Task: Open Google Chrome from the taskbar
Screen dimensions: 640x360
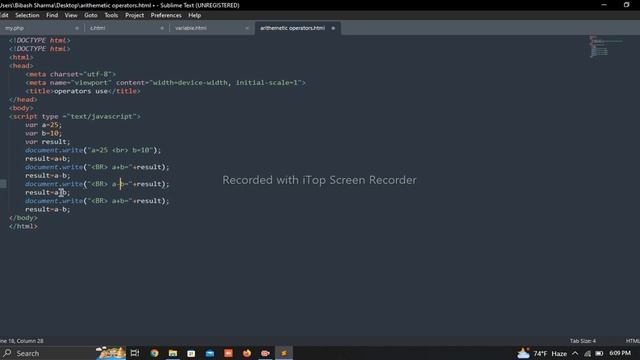Action: pos(154,353)
